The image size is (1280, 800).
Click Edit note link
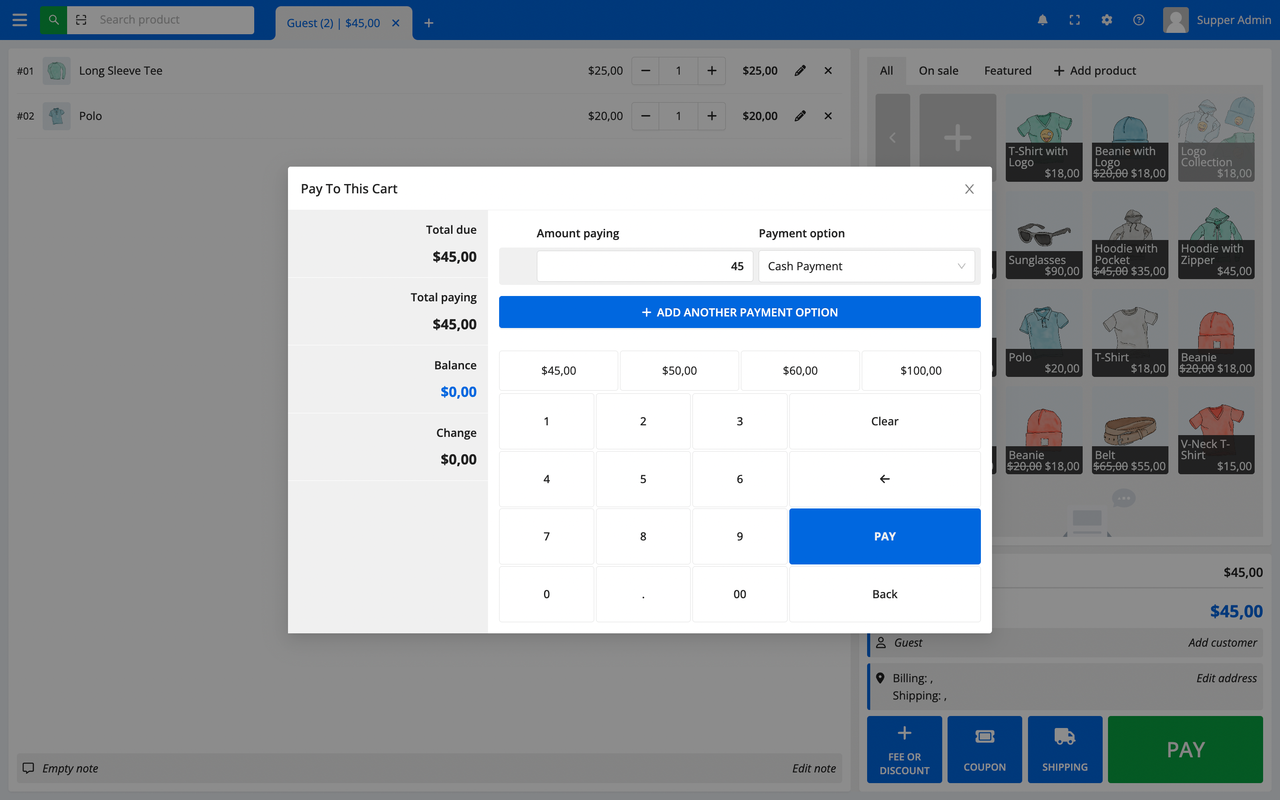pyautogui.click(x=814, y=768)
